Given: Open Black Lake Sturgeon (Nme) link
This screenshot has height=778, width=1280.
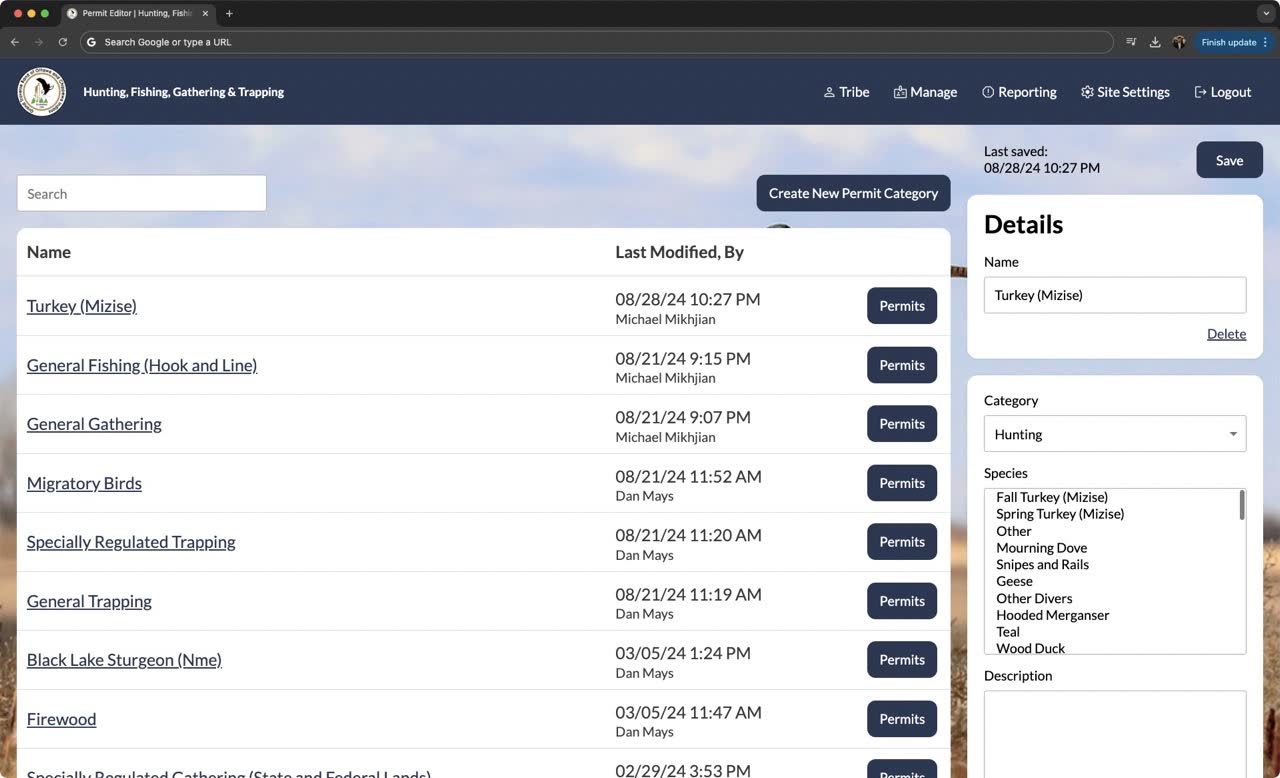Looking at the screenshot, I should [x=124, y=660].
